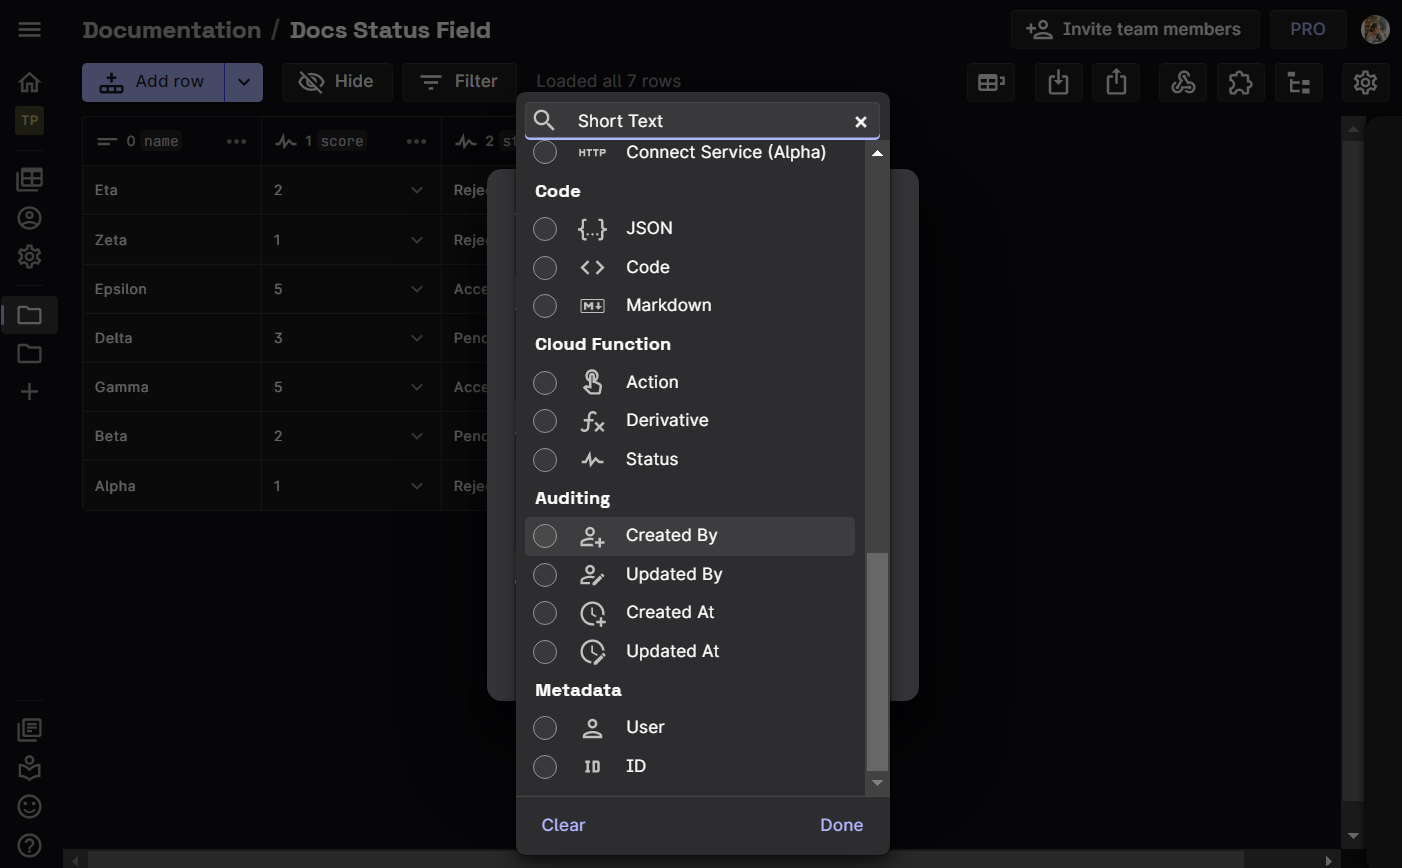Open score dropdown for Eta row
Screen dimensions: 1402x868
pos(417,190)
